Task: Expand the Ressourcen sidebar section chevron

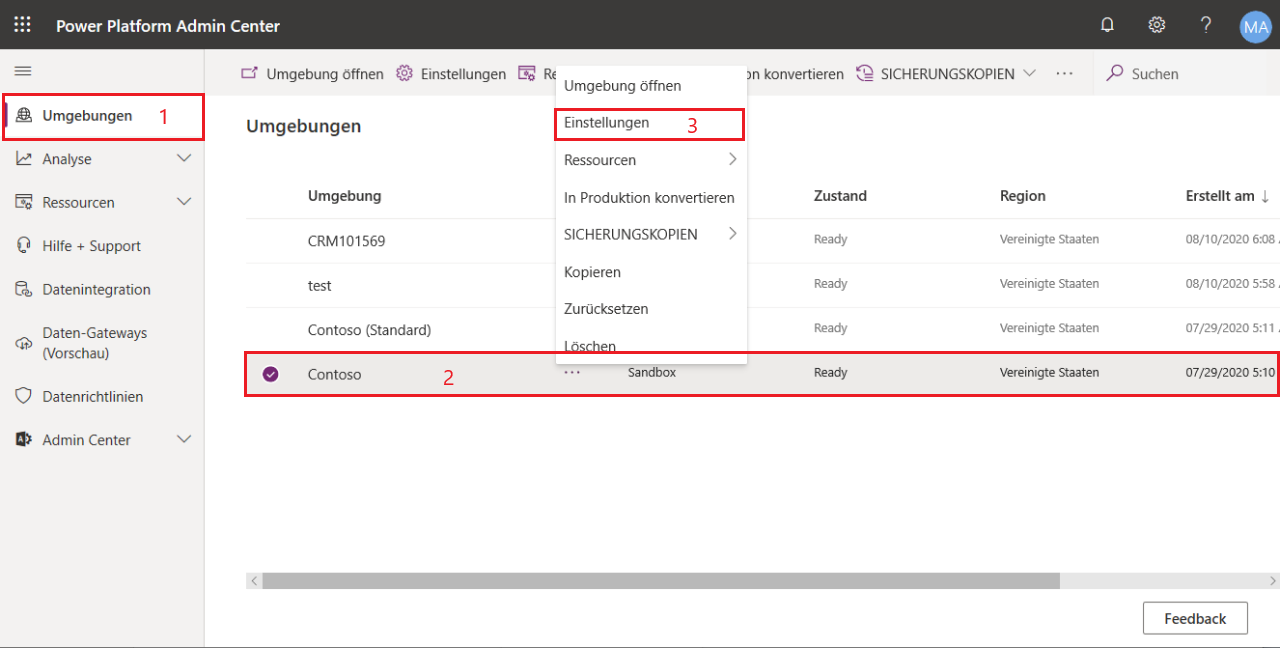Action: [184, 201]
